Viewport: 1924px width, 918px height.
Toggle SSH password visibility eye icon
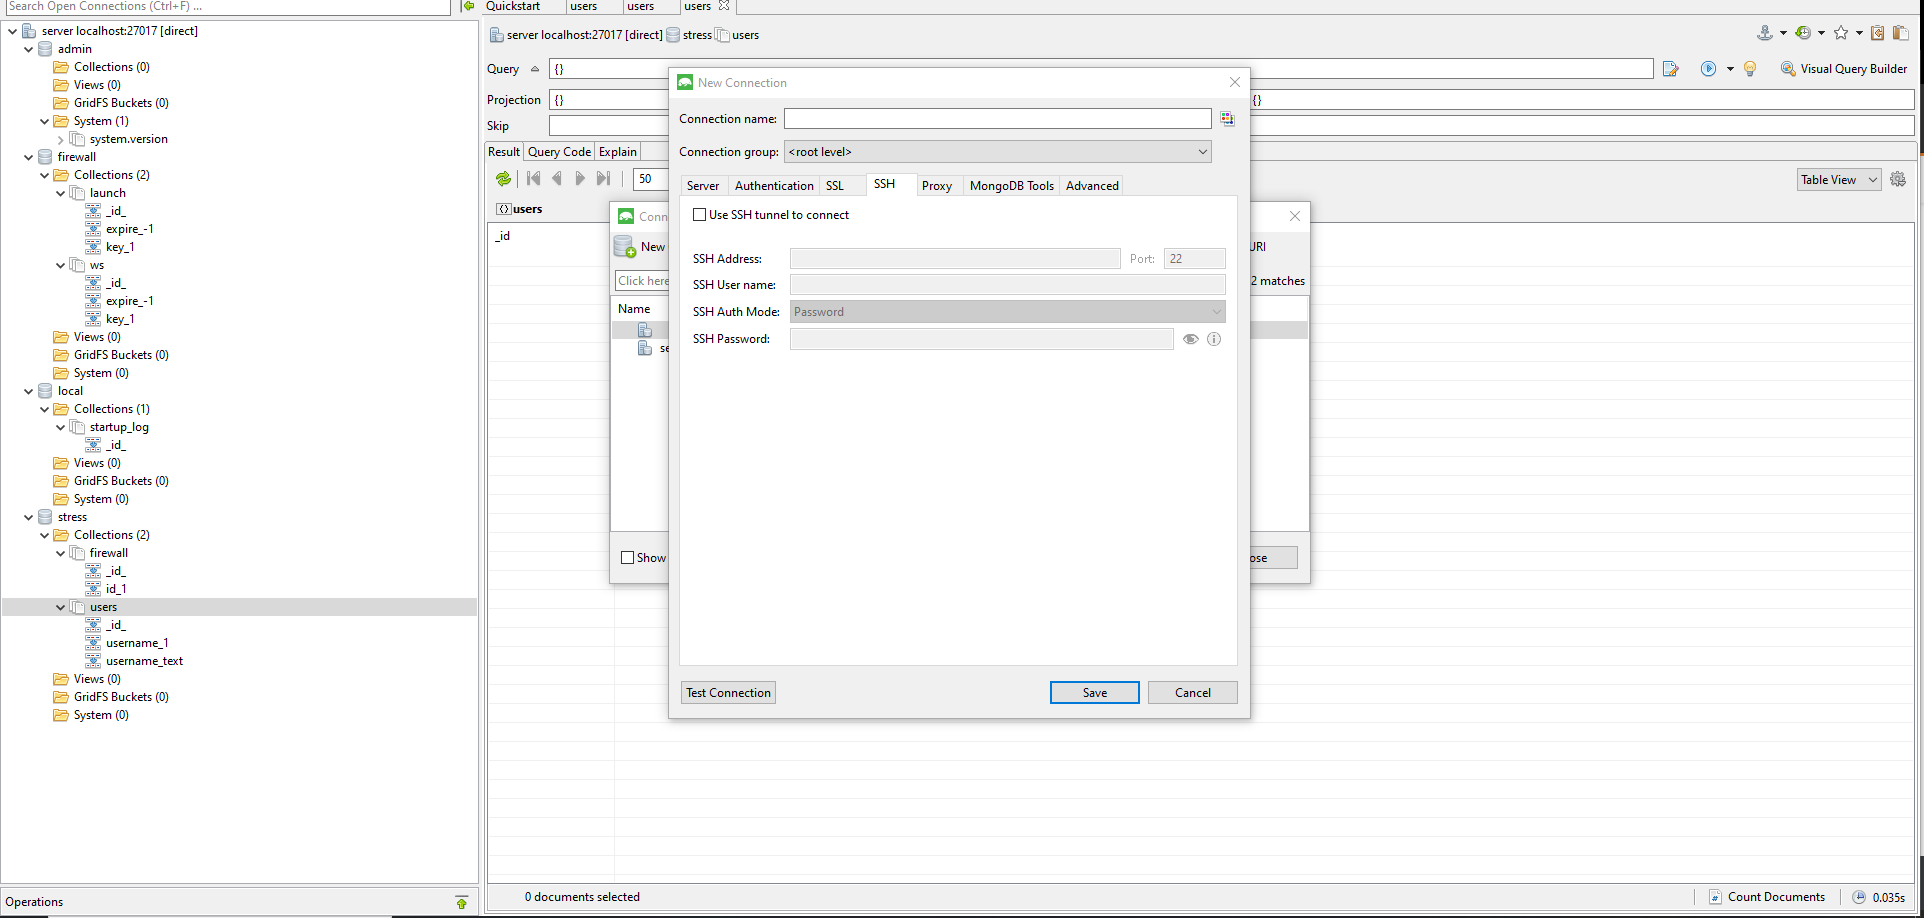click(1190, 339)
